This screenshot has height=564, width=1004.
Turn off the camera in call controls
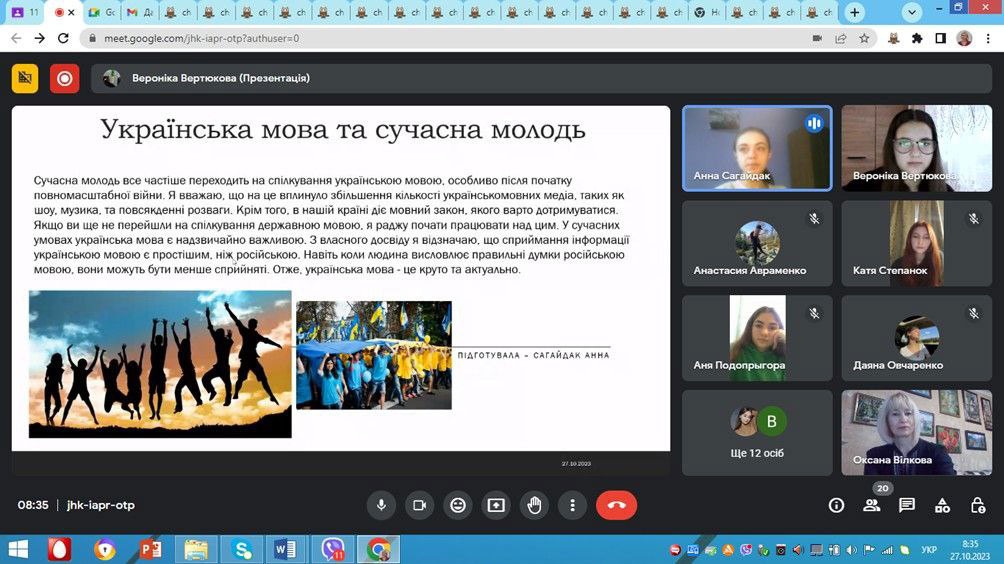(419, 505)
